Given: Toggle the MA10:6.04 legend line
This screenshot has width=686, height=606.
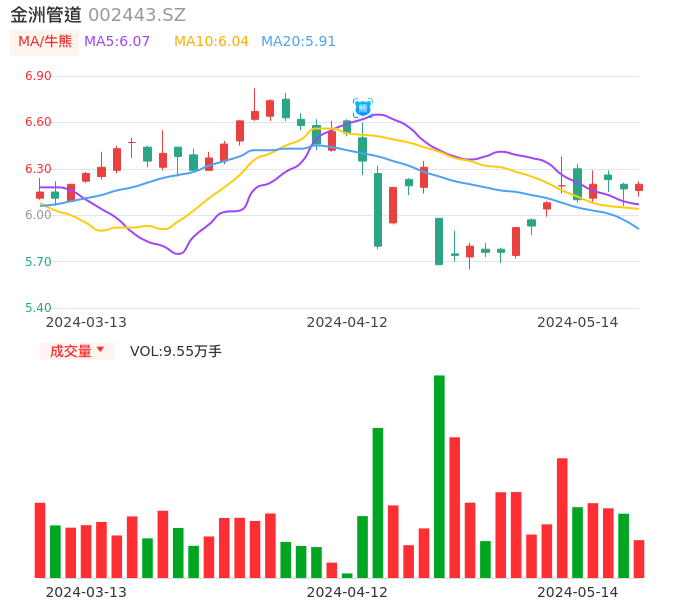Looking at the screenshot, I should pos(211,42).
